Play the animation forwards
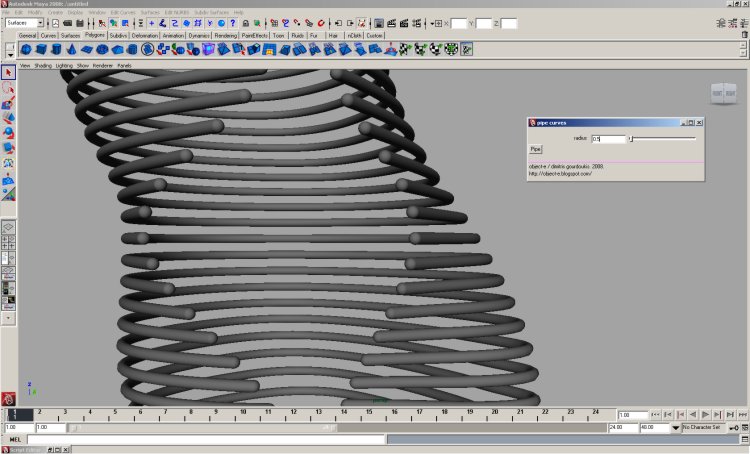 click(705, 415)
